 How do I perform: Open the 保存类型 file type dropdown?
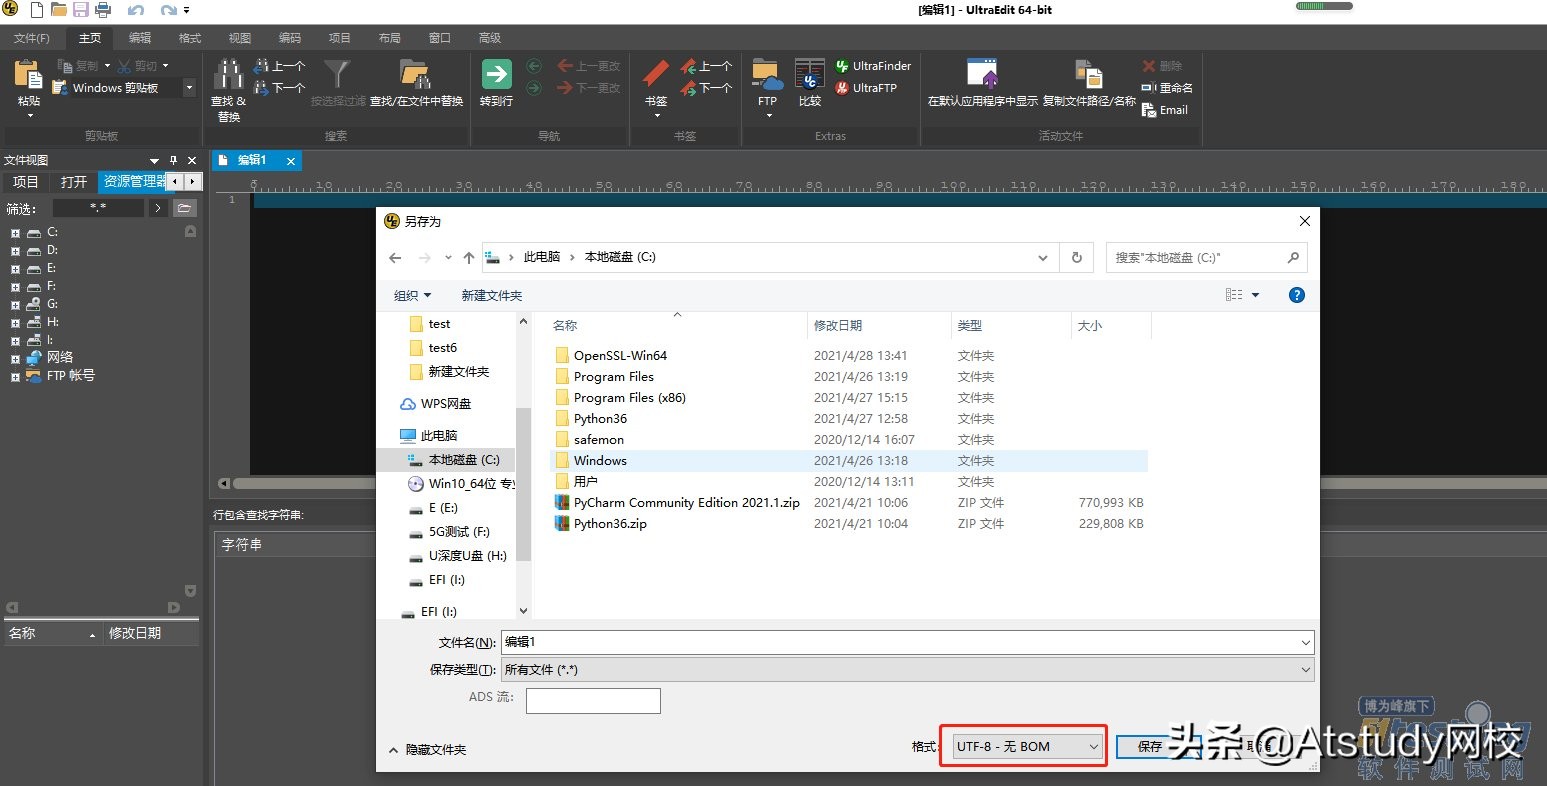coord(907,670)
